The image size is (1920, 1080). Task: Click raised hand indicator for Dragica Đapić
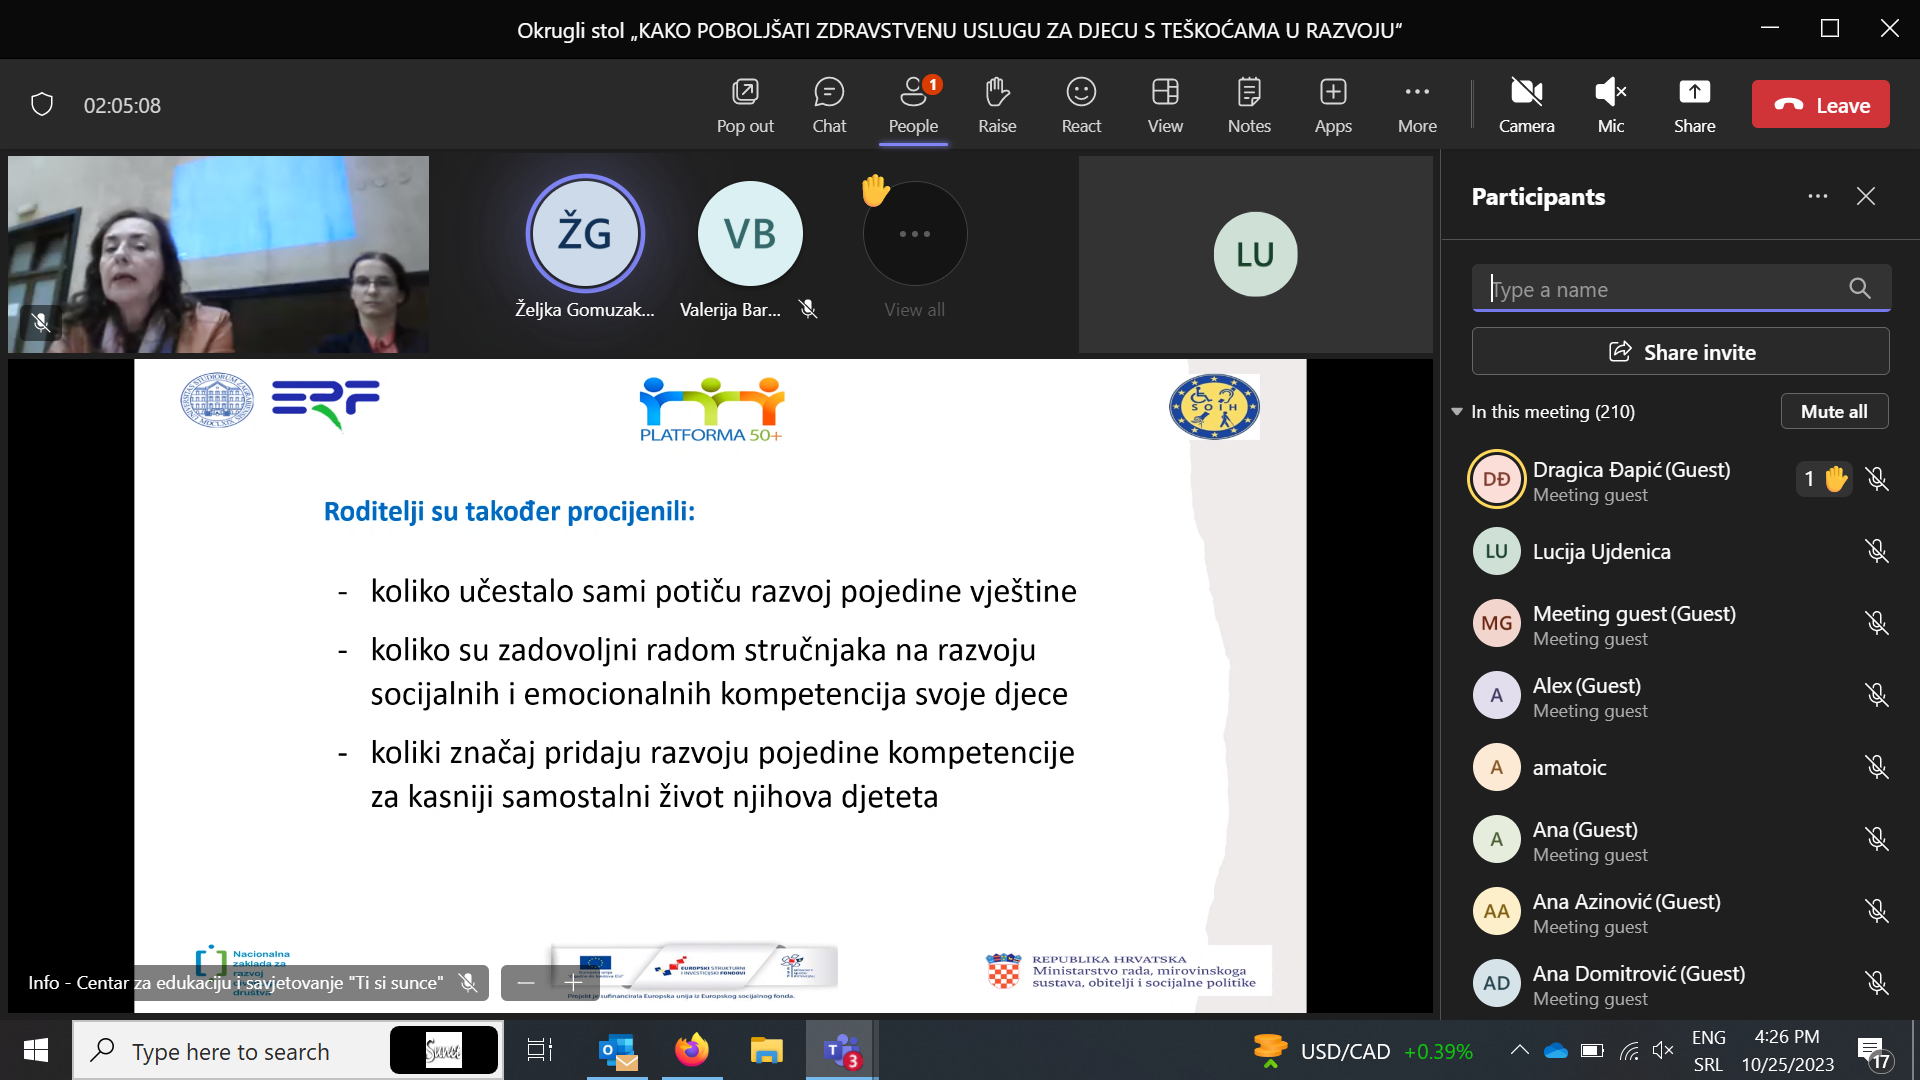[1824, 479]
